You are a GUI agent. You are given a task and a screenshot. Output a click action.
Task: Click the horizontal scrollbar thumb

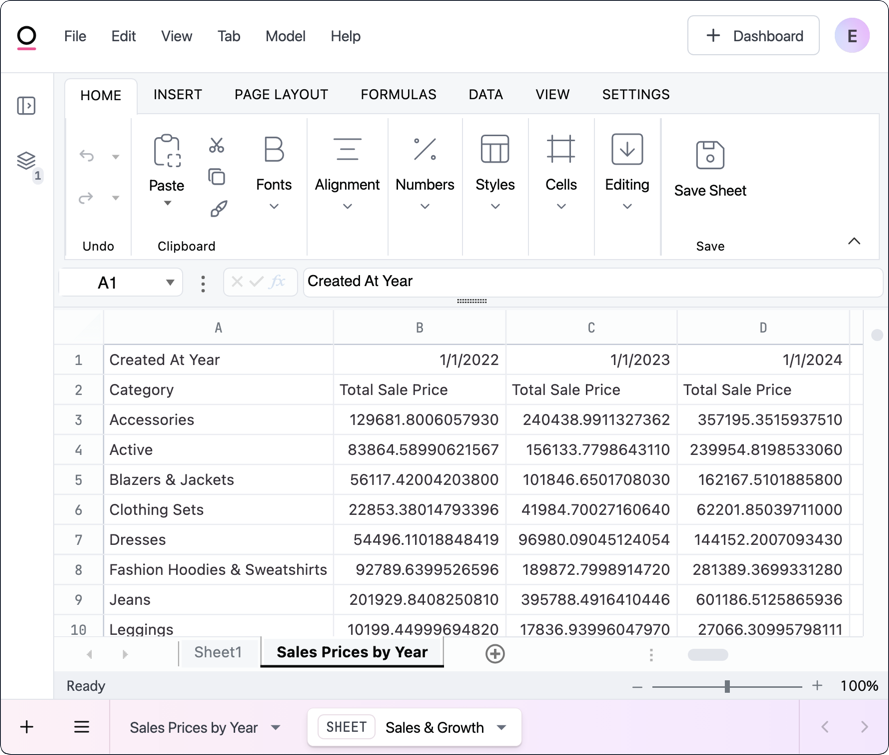coord(708,655)
